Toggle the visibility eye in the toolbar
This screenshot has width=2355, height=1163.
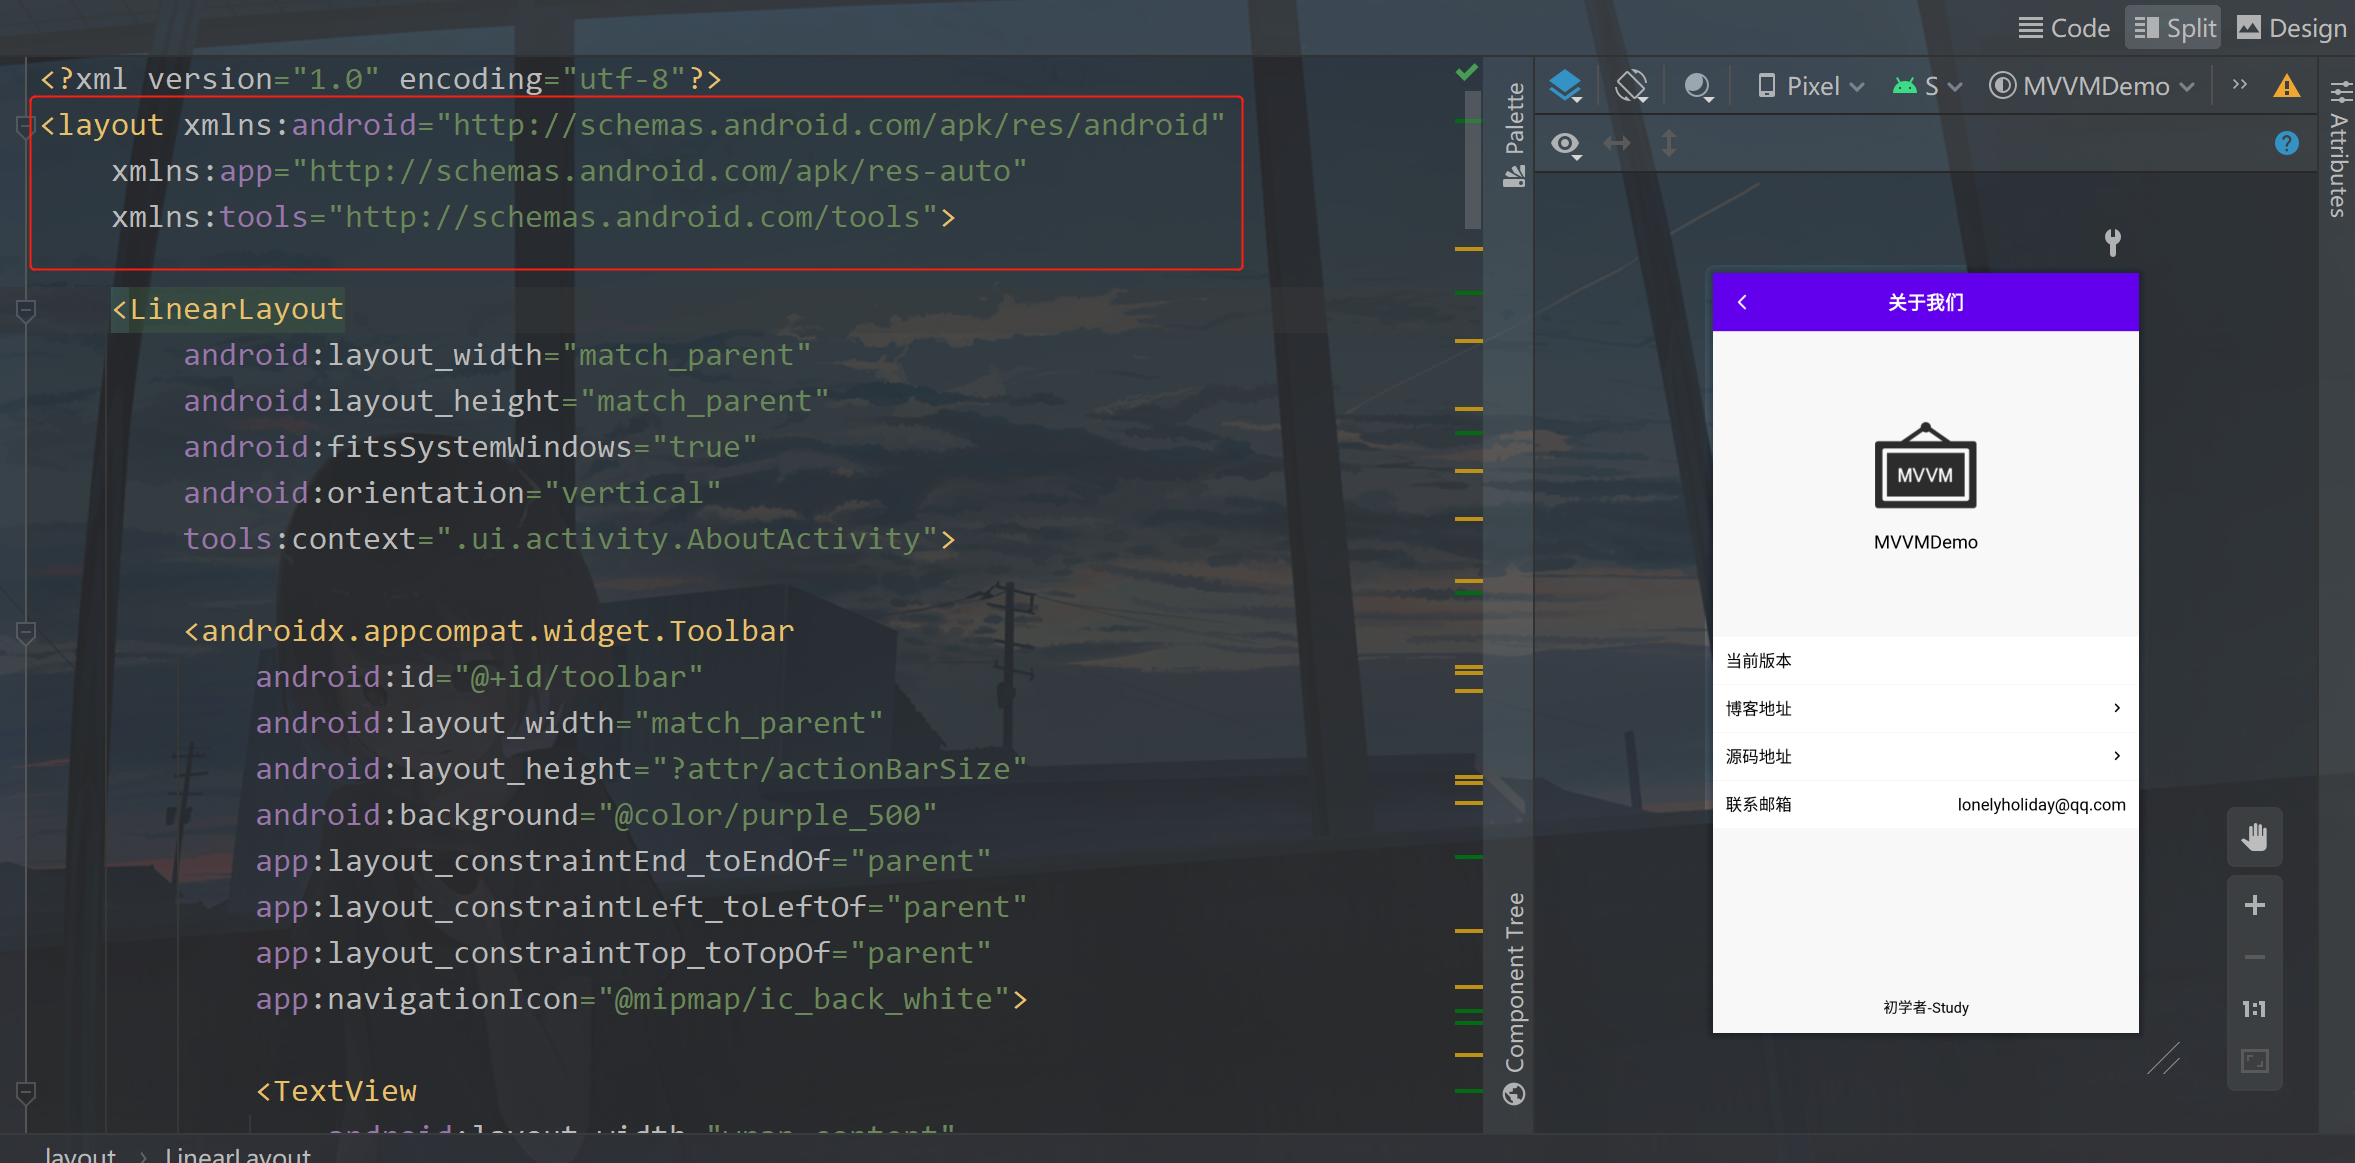[x=1565, y=144]
